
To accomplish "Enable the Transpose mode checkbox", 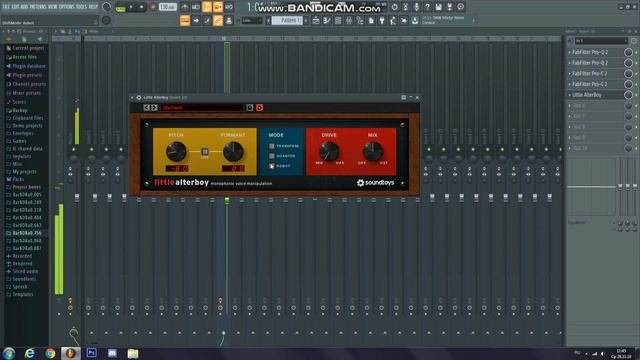I will click(x=272, y=146).
